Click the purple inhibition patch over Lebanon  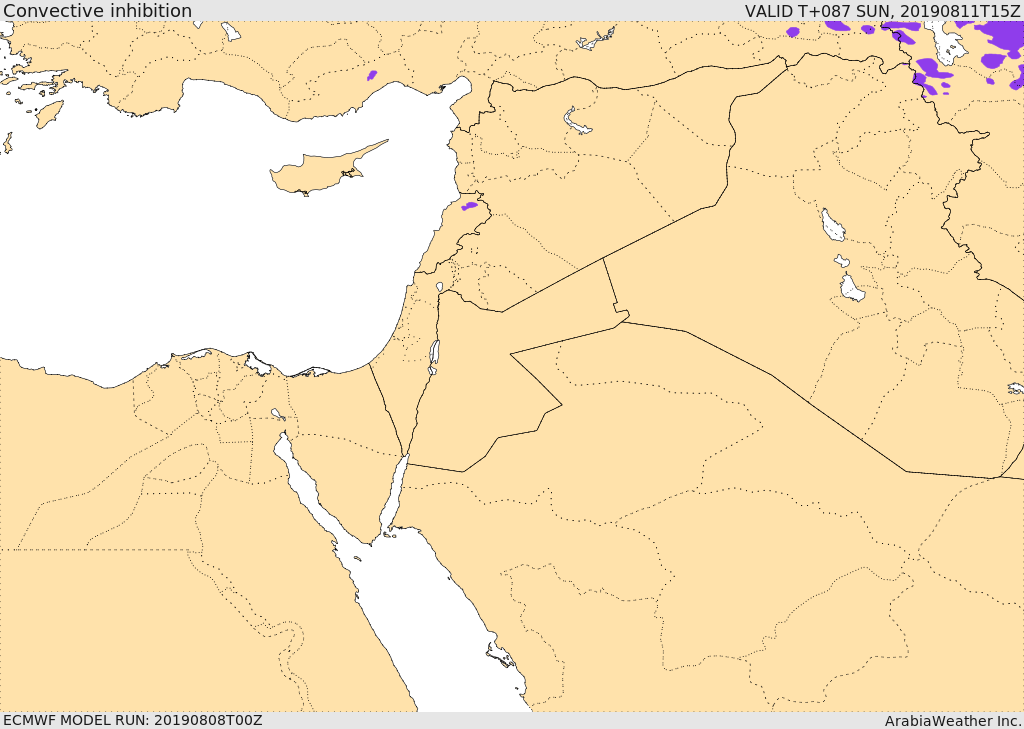[x=470, y=206]
